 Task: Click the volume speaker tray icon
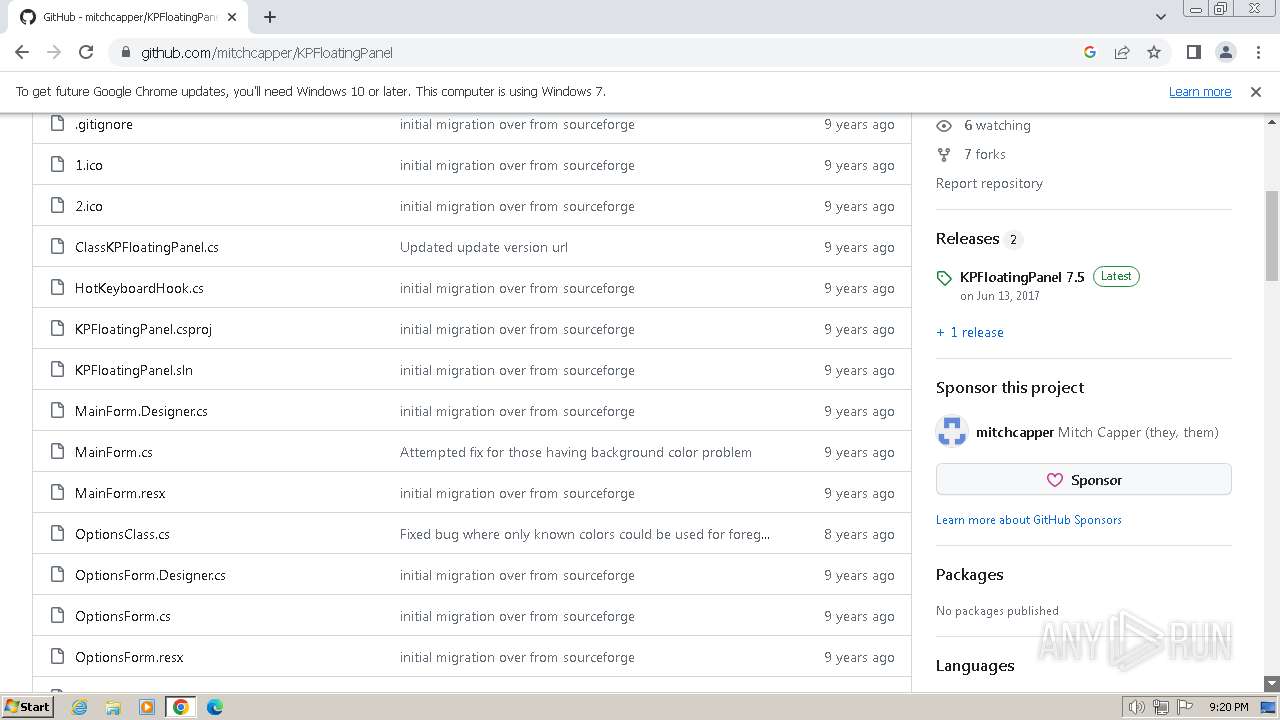[x=1138, y=707]
